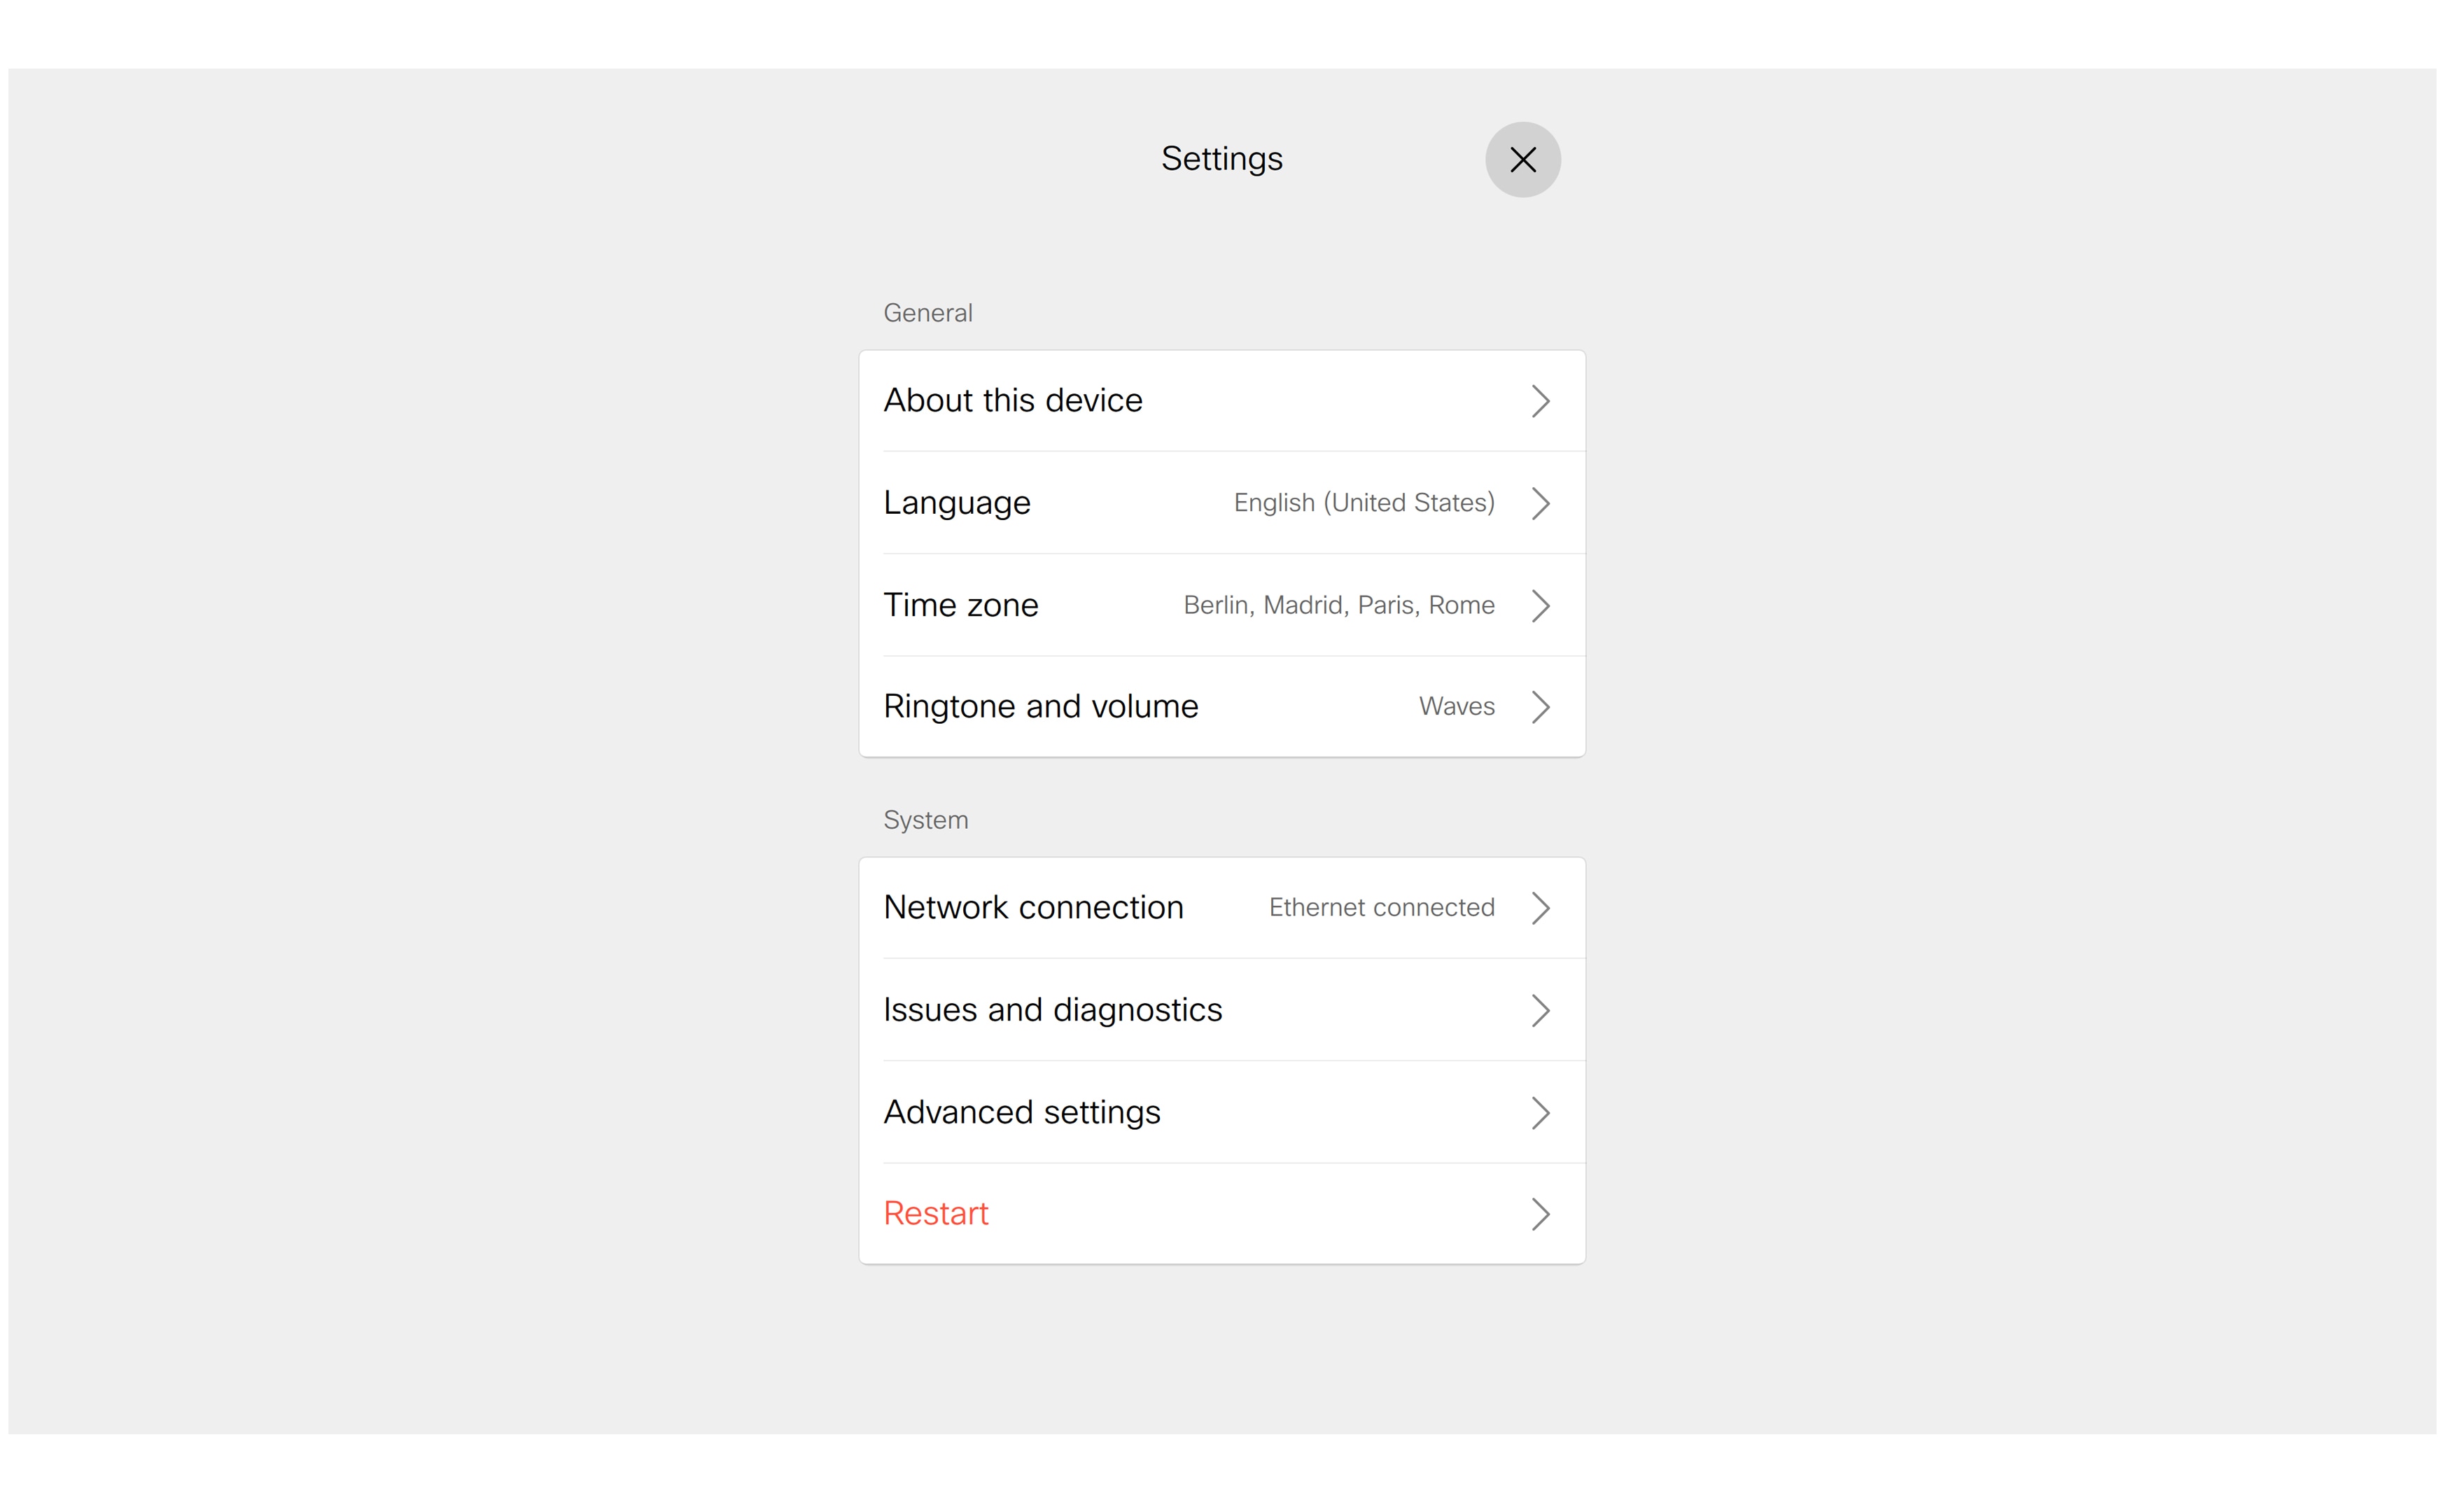Viewport: 2438px width, 1512px height.
Task: Expand the Network connection chevron
Action: [1541, 908]
